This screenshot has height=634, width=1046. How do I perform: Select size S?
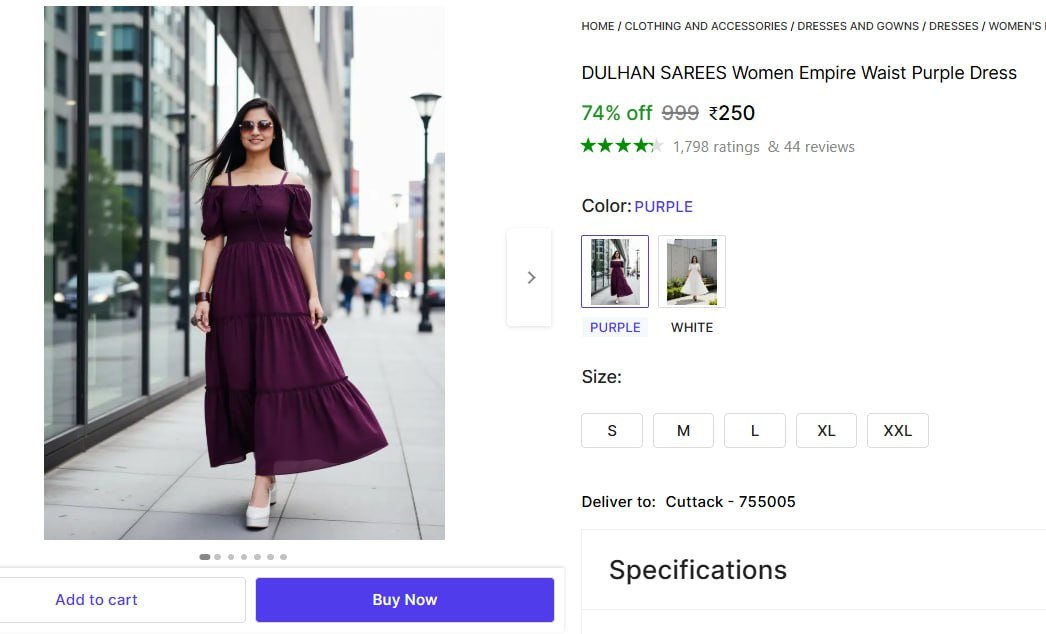coord(611,430)
